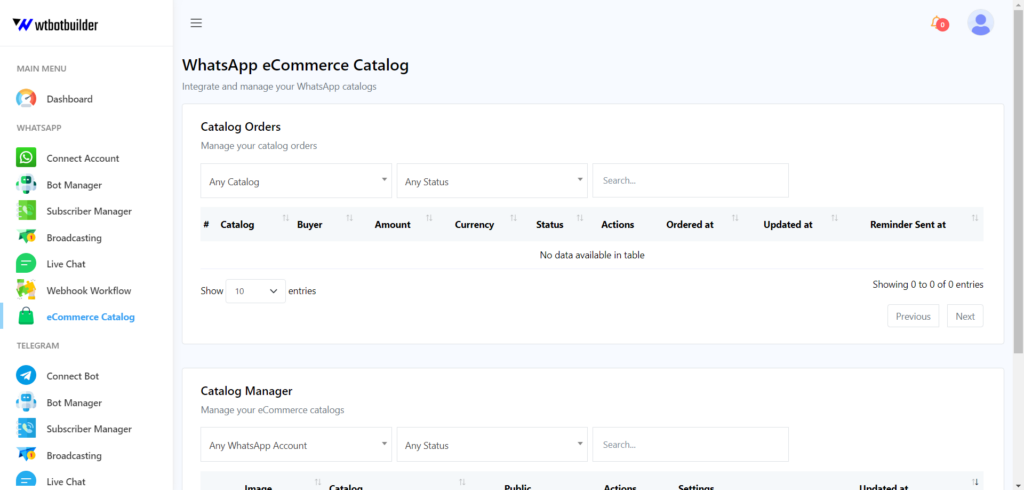The width and height of the screenshot is (1024, 490).
Task: Go to WhatsApp Bot Manager
Action: (74, 185)
